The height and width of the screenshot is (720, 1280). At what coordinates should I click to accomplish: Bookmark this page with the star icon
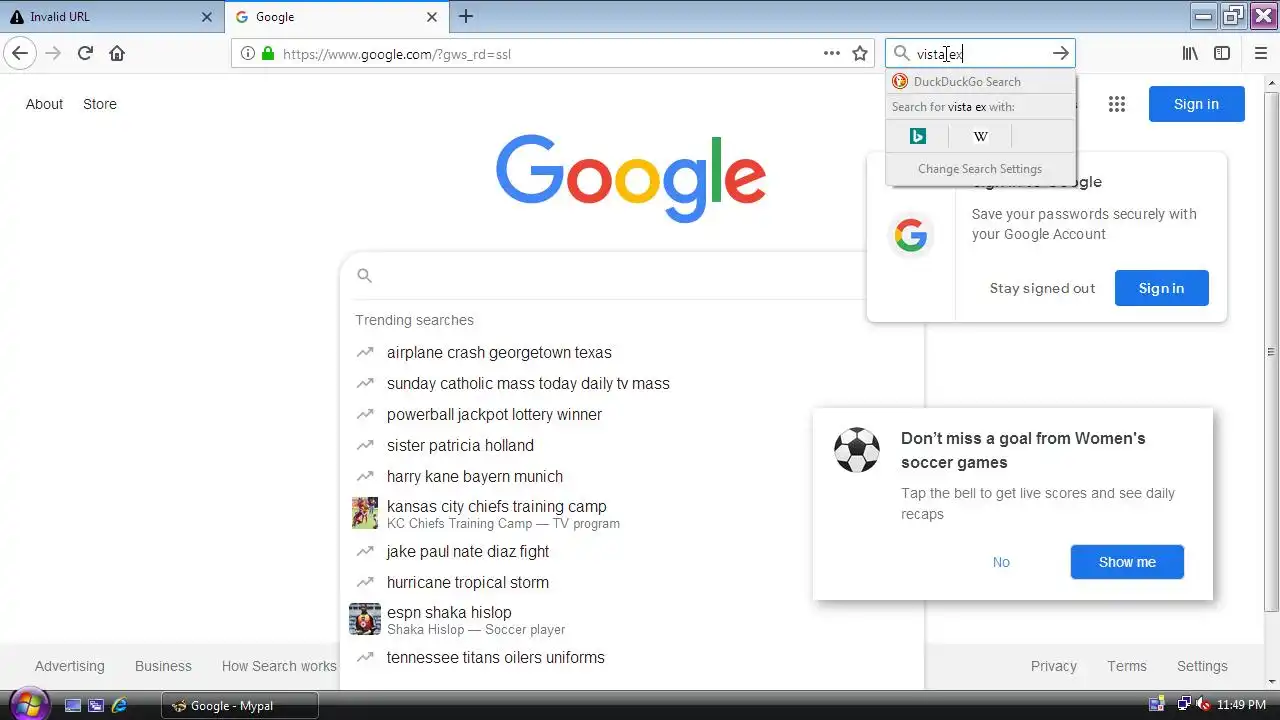(x=860, y=53)
